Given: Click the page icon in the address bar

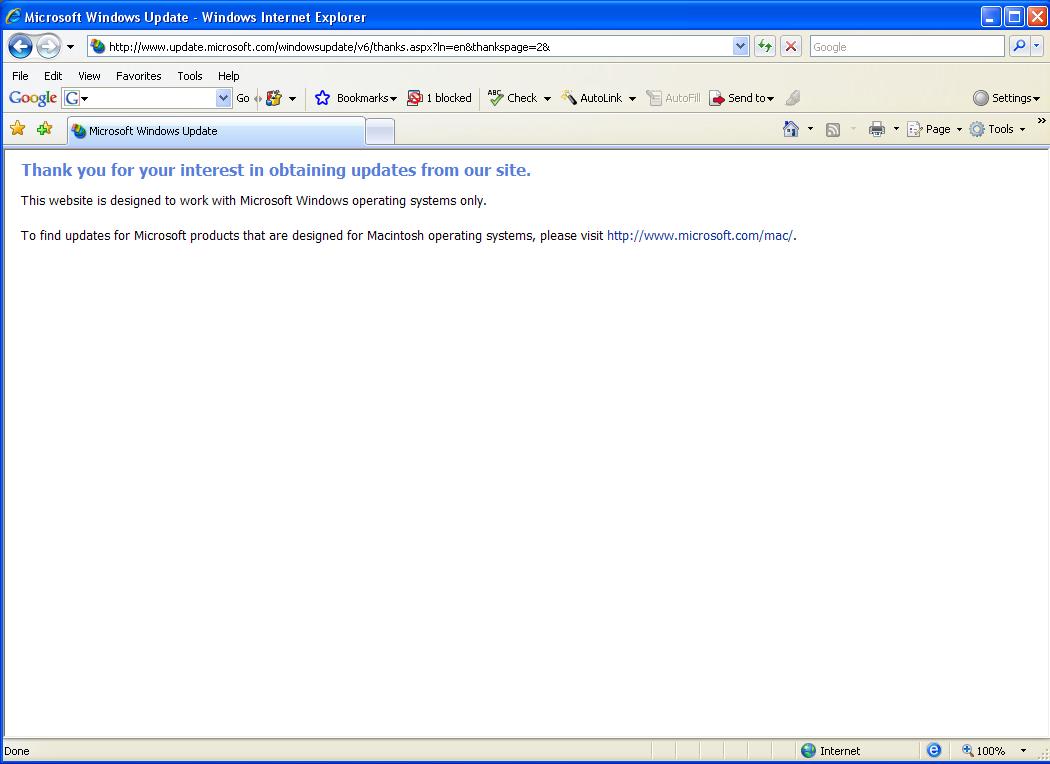Looking at the screenshot, I should 98,46.
